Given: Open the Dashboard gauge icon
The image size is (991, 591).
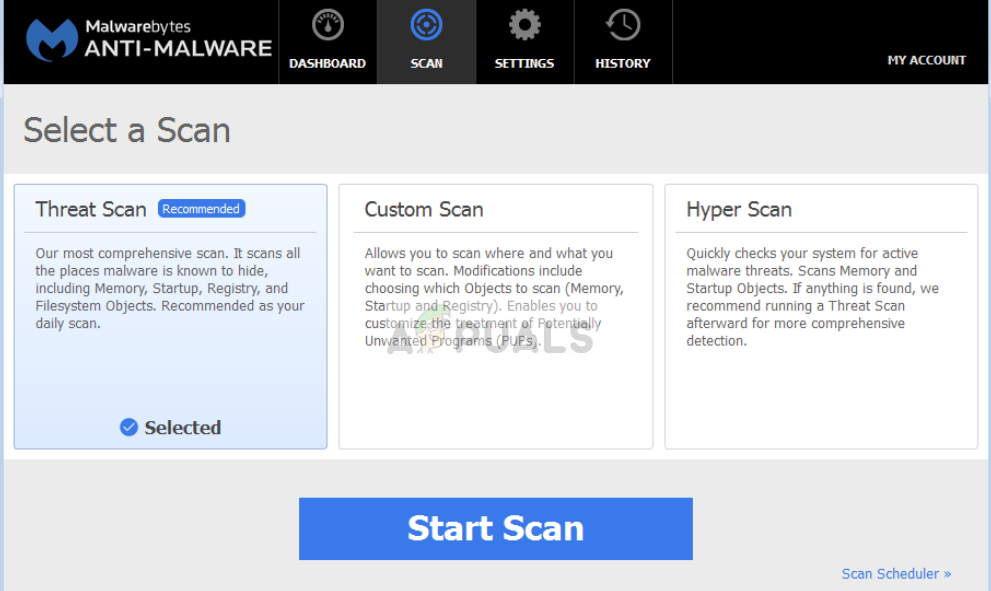Looking at the screenshot, I should point(327,25).
